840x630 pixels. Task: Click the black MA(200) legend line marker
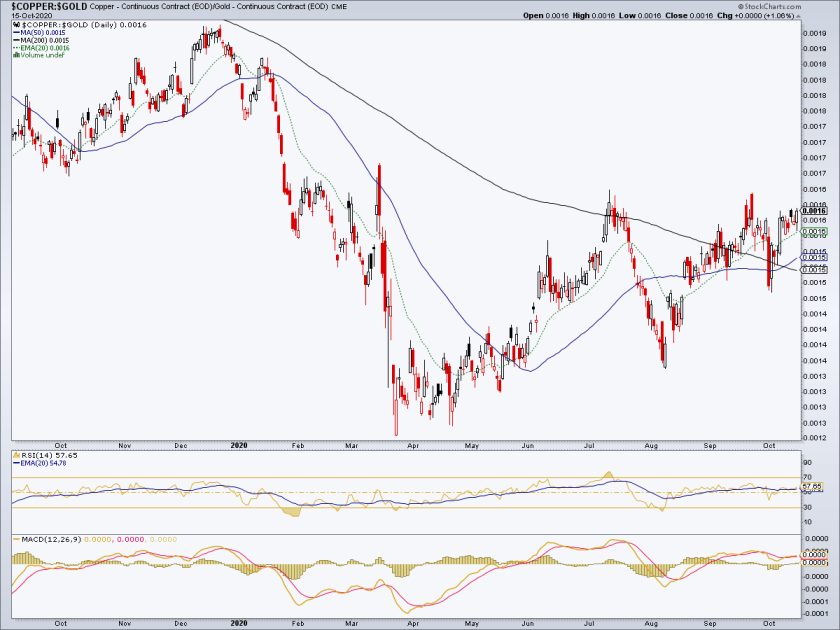pos(16,40)
